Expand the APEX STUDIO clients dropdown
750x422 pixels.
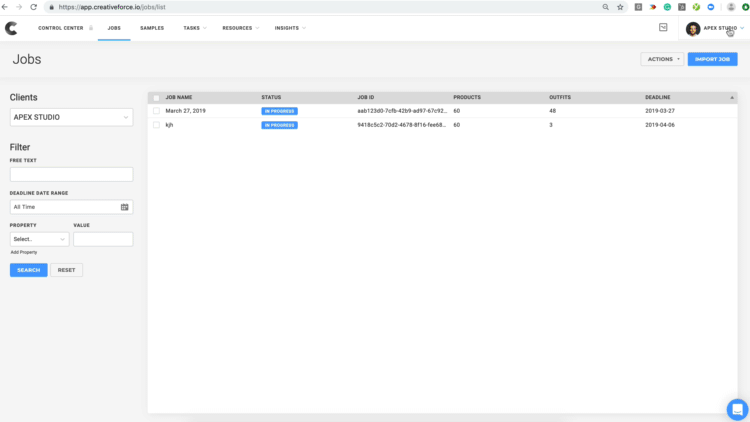tap(71, 118)
